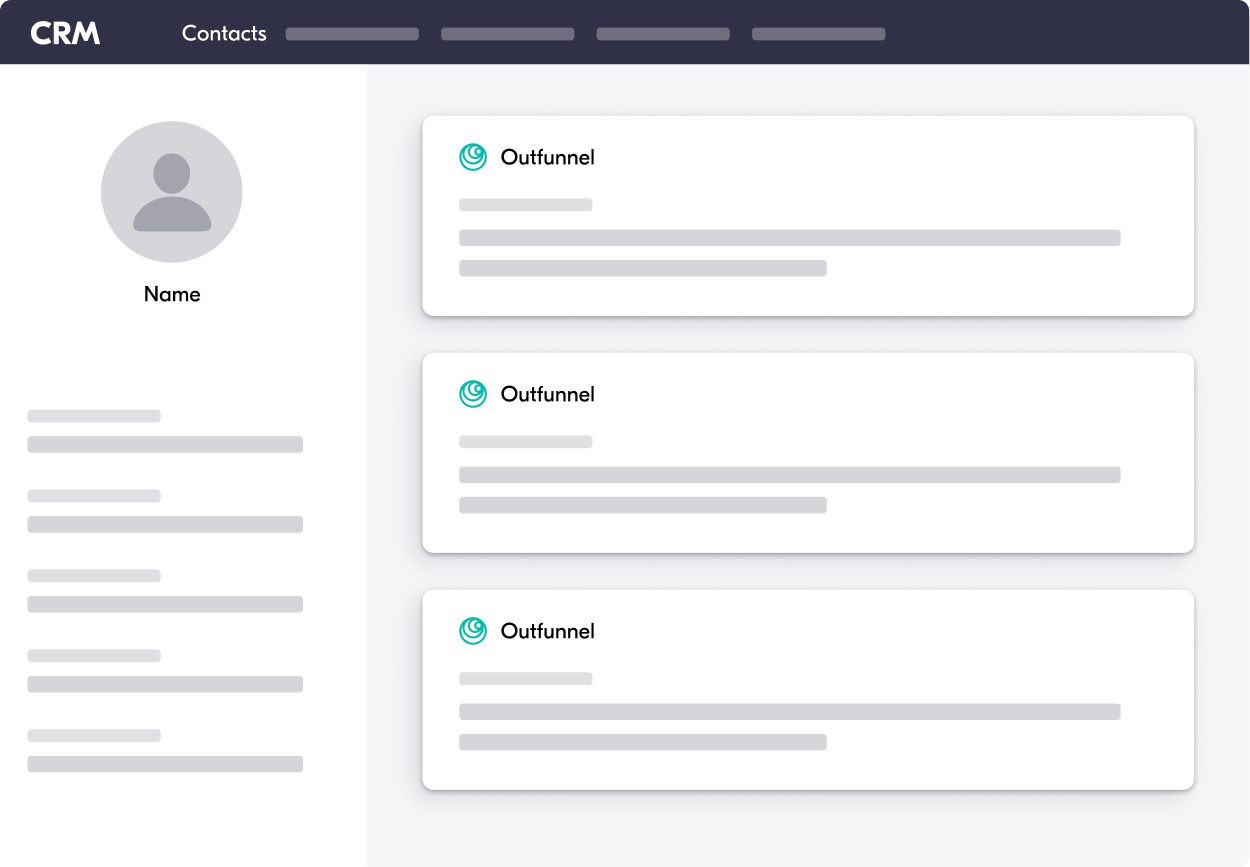Click Outfunnel logo icon in first card
The width and height of the screenshot is (1250, 867).
tap(473, 157)
